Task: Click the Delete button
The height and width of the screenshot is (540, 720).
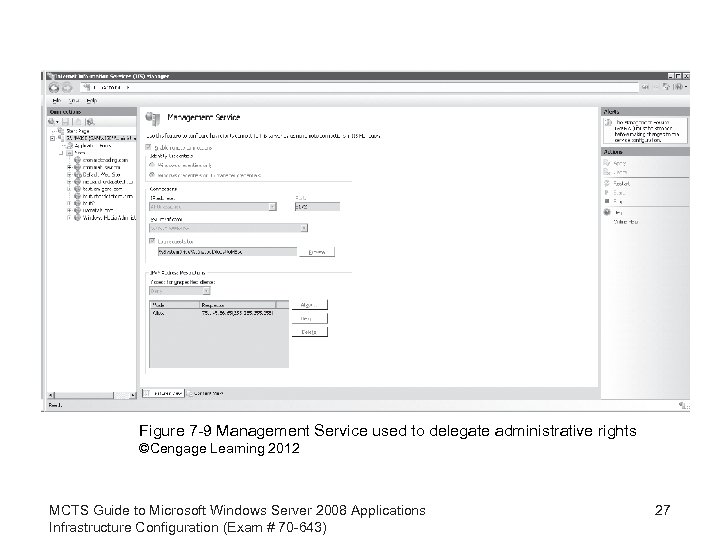Action: click(x=309, y=332)
